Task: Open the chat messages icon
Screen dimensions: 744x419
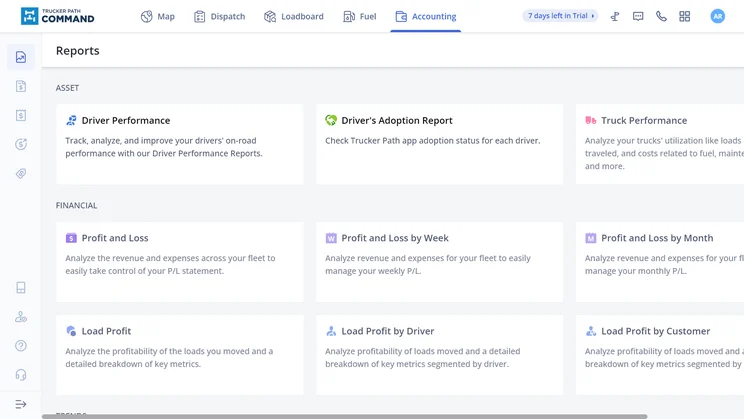Action: pyautogui.click(x=638, y=17)
